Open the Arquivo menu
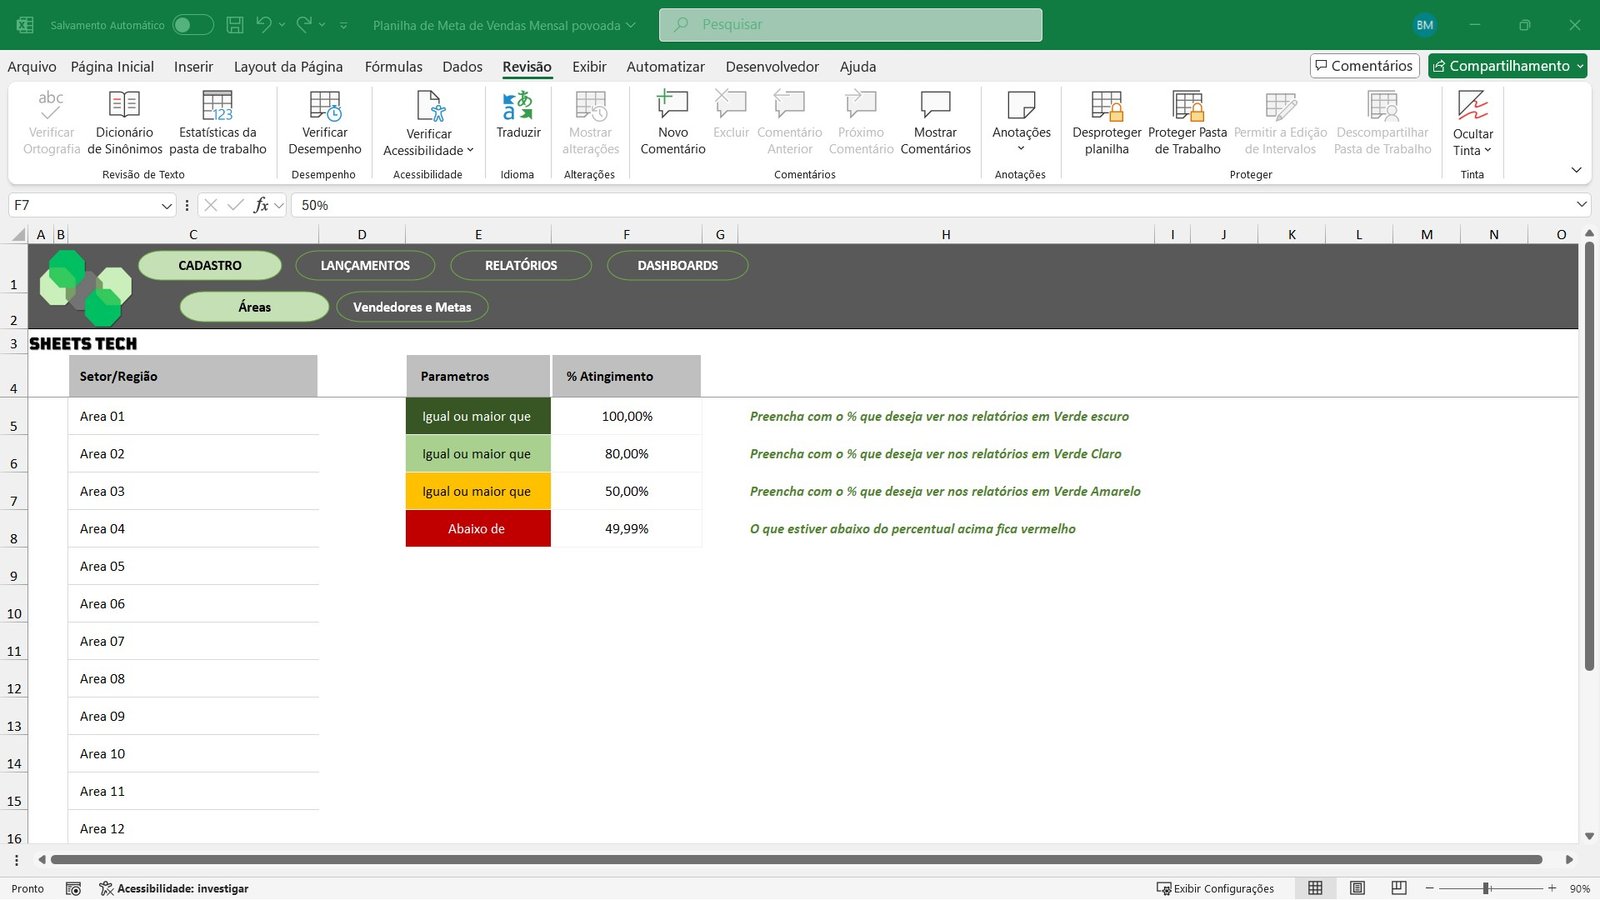Screen dimensions: 1600x900 click(32, 66)
